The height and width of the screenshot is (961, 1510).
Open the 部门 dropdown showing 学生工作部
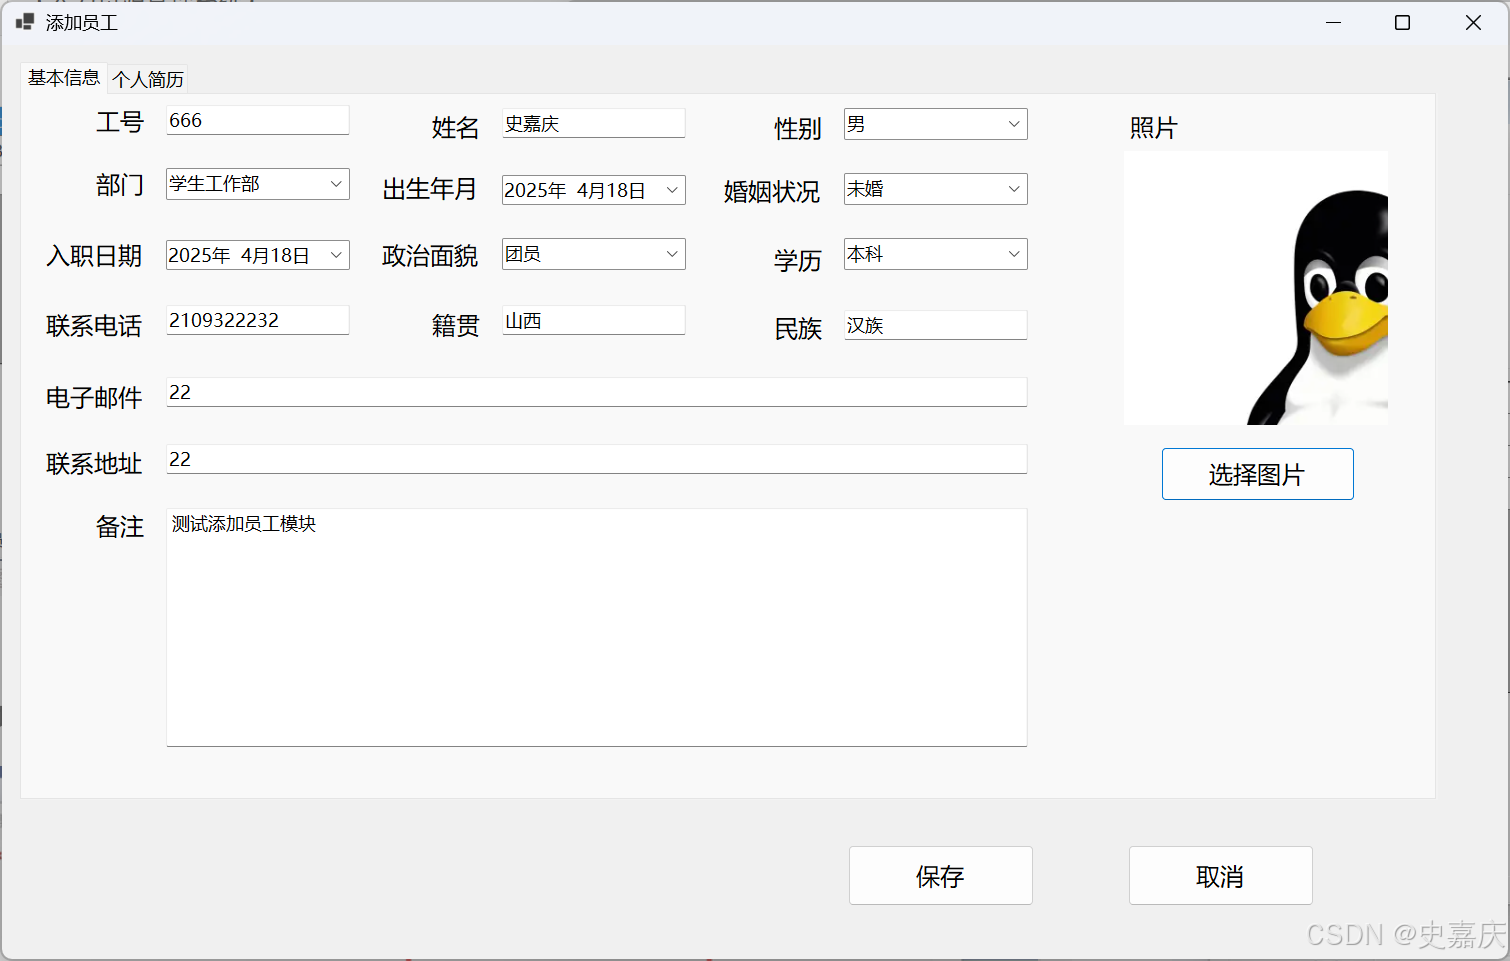click(258, 184)
